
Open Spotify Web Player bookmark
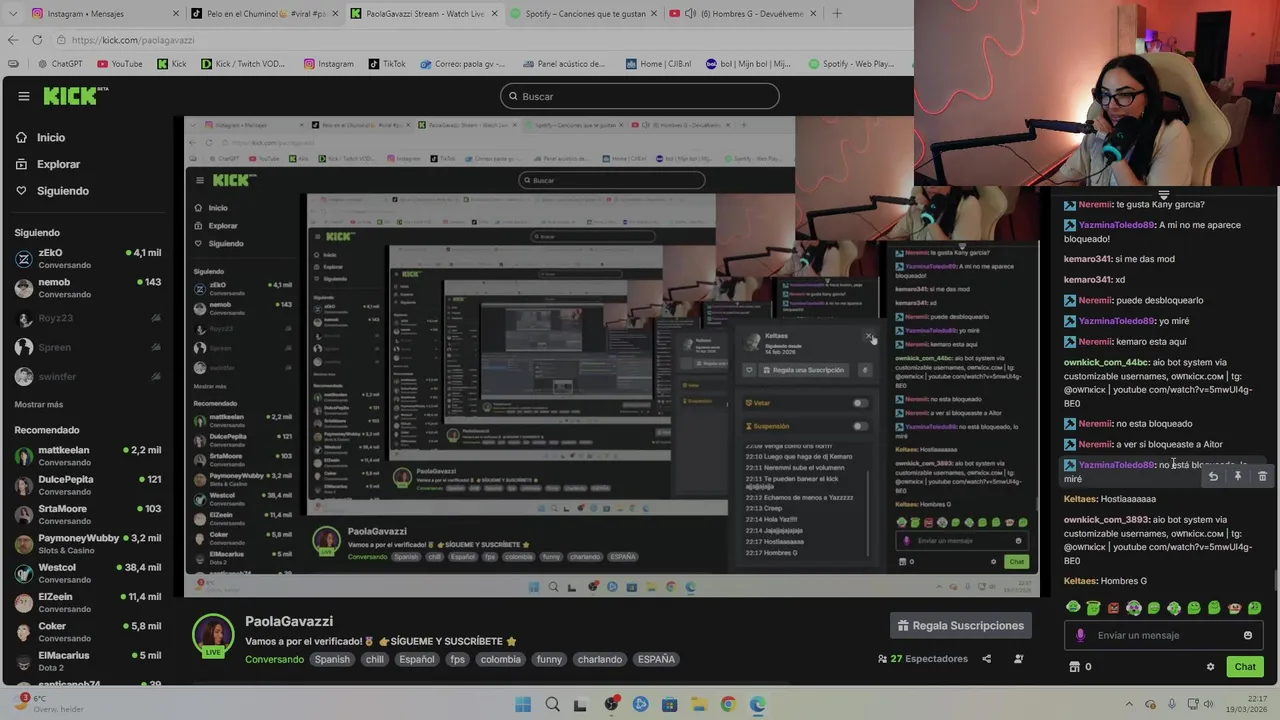[x=850, y=64]
